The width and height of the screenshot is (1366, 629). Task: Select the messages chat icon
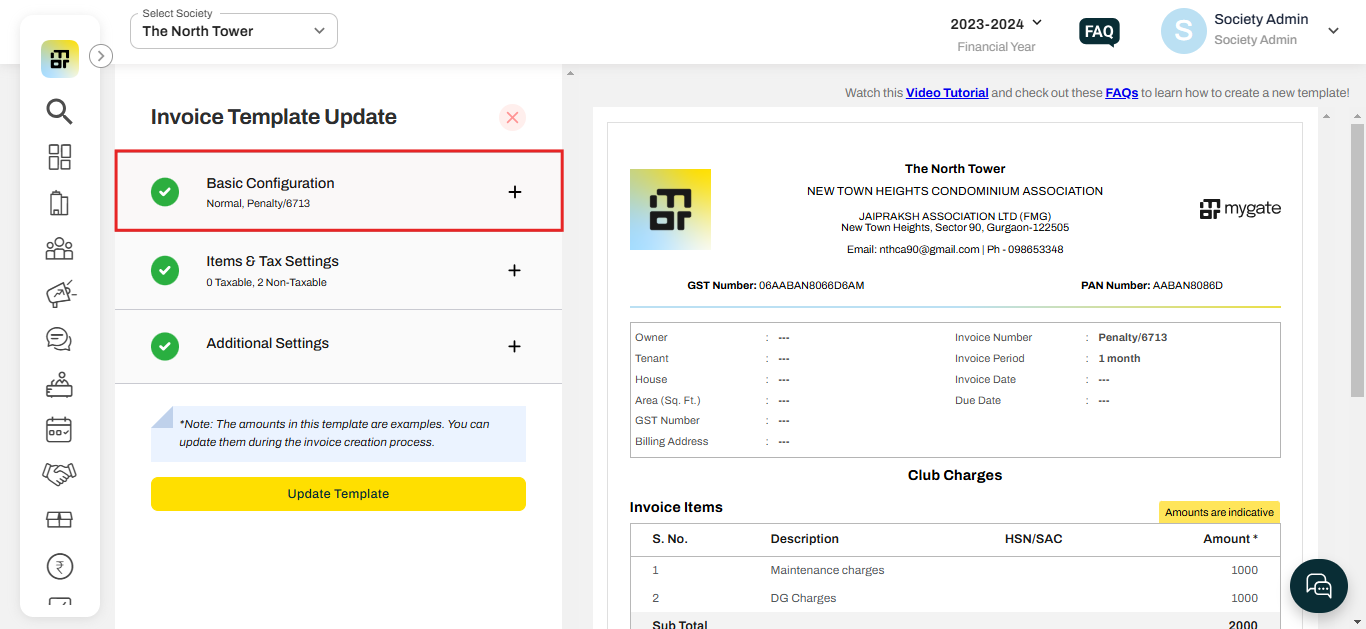coord(59,339)
